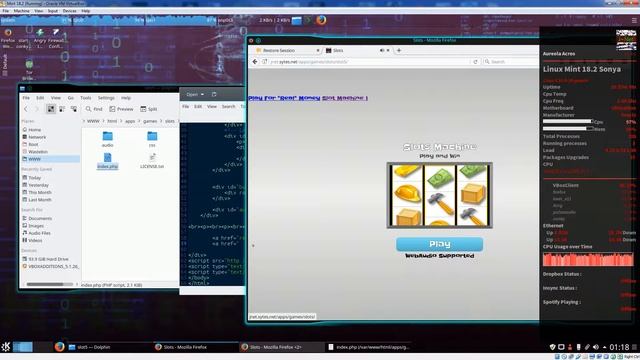The height and width of the screenshot is (360, 640).
Task: Toggle Preview in Dolphin toolbar
Action: (121, 109)
